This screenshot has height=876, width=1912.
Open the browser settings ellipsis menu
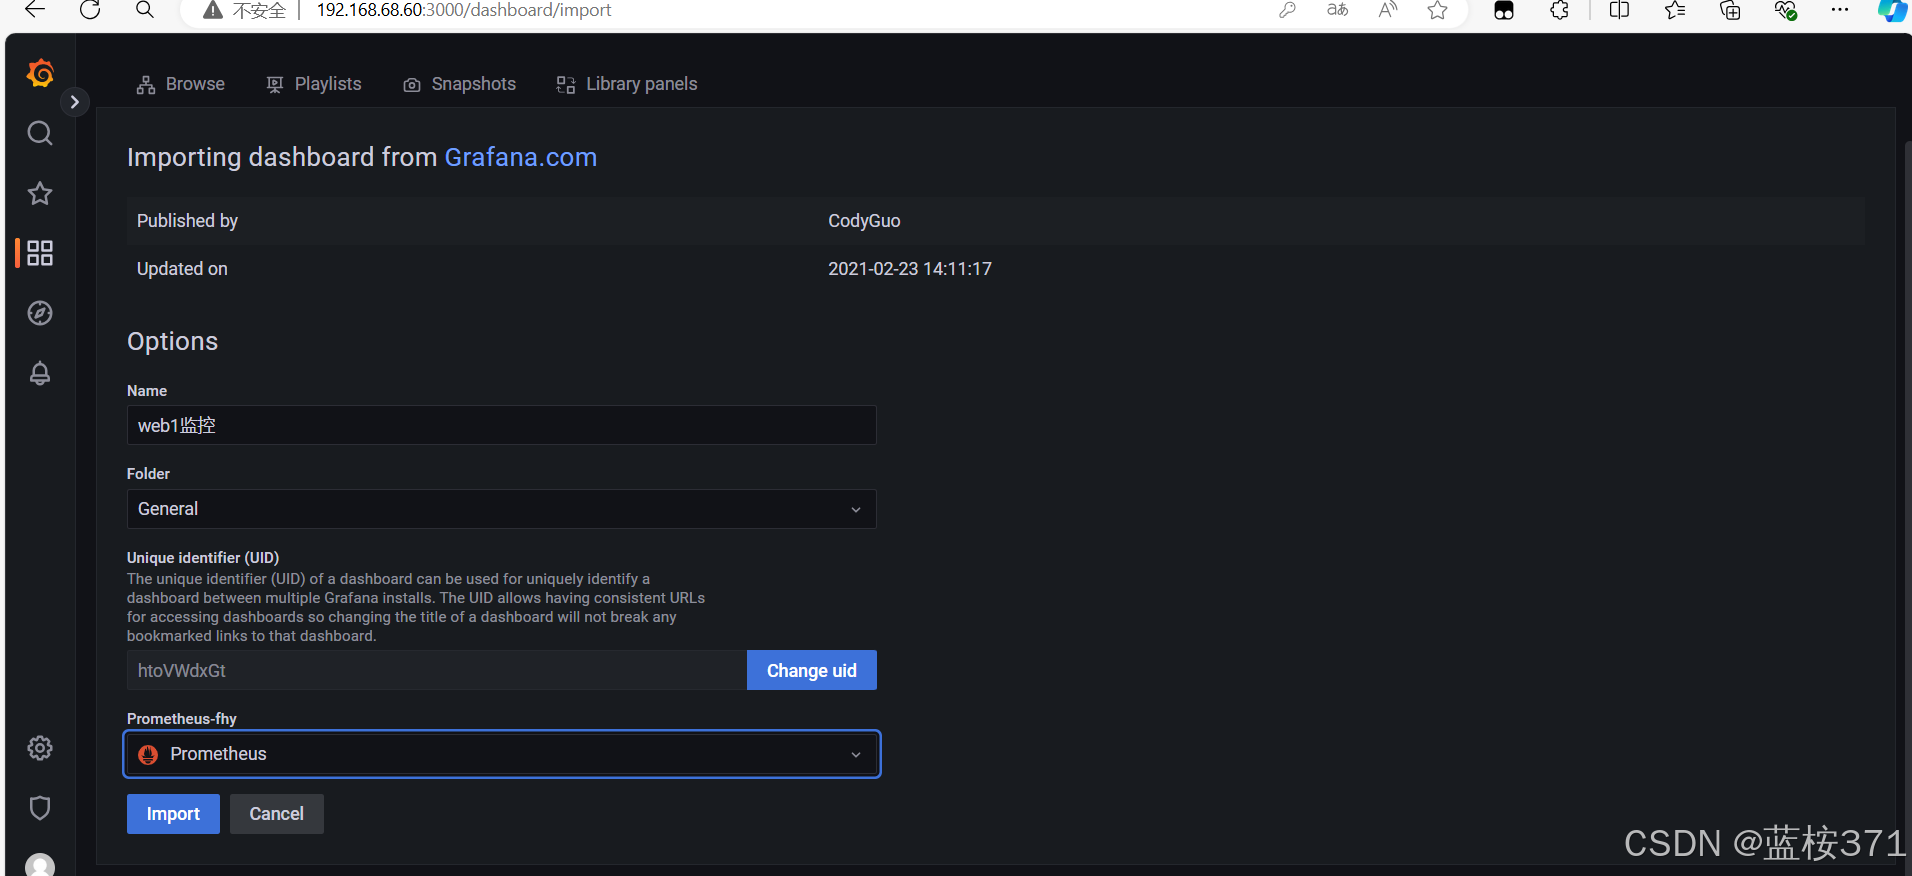(1840, 10)
